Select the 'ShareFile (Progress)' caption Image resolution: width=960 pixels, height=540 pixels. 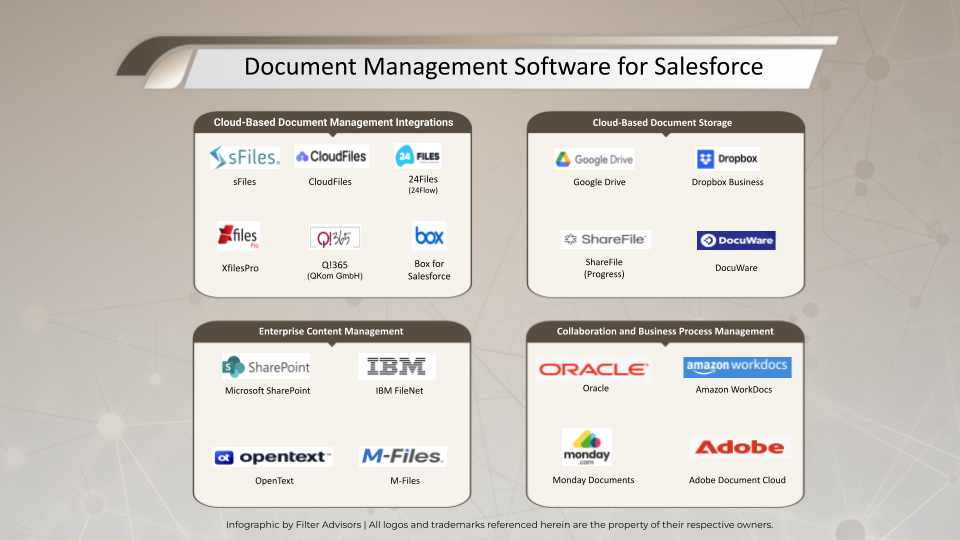coord(604,268)
